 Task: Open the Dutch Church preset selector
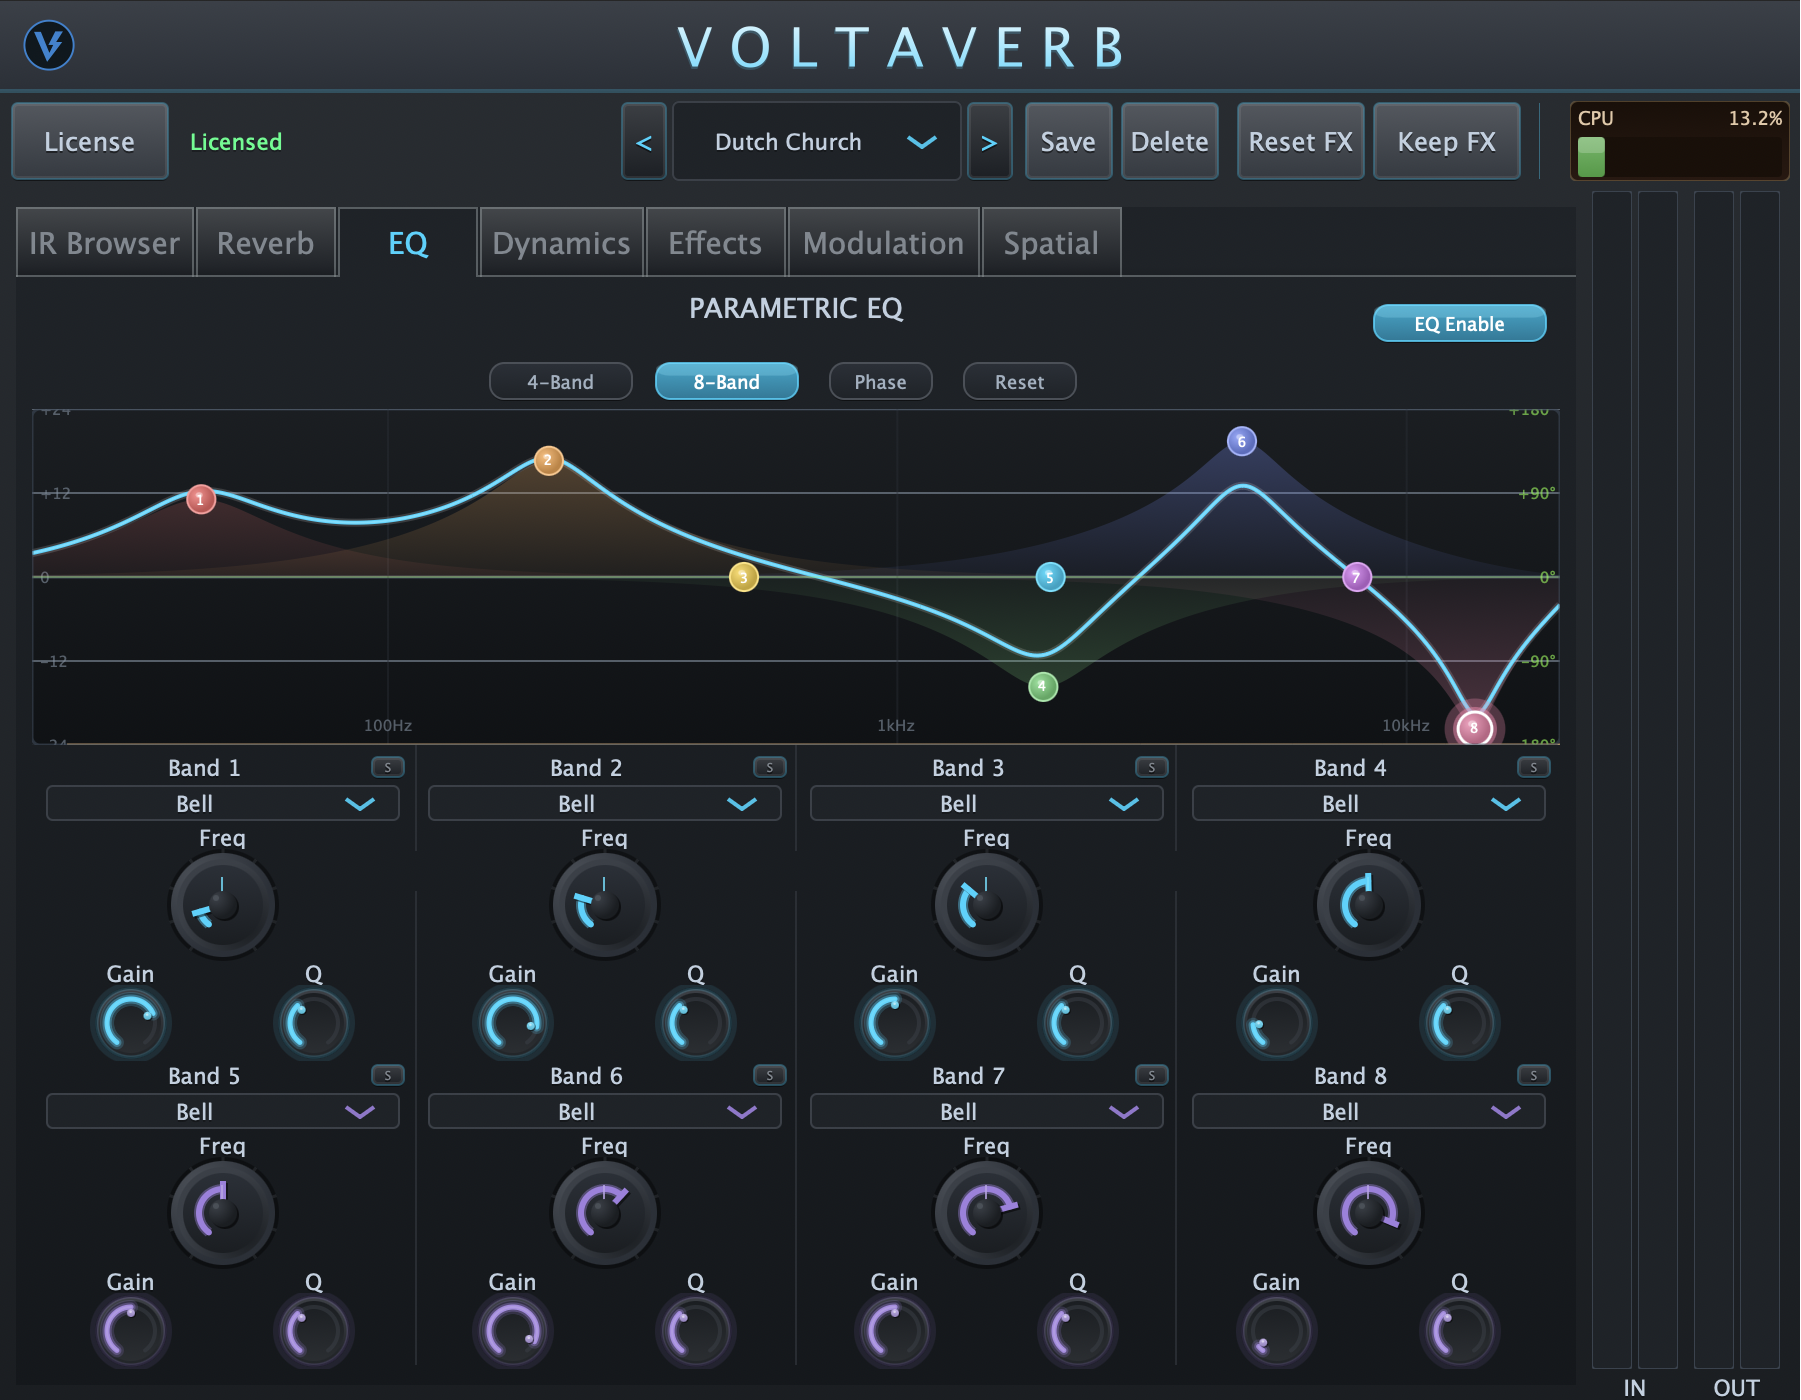pyautogui.click(x=816, y=141)
